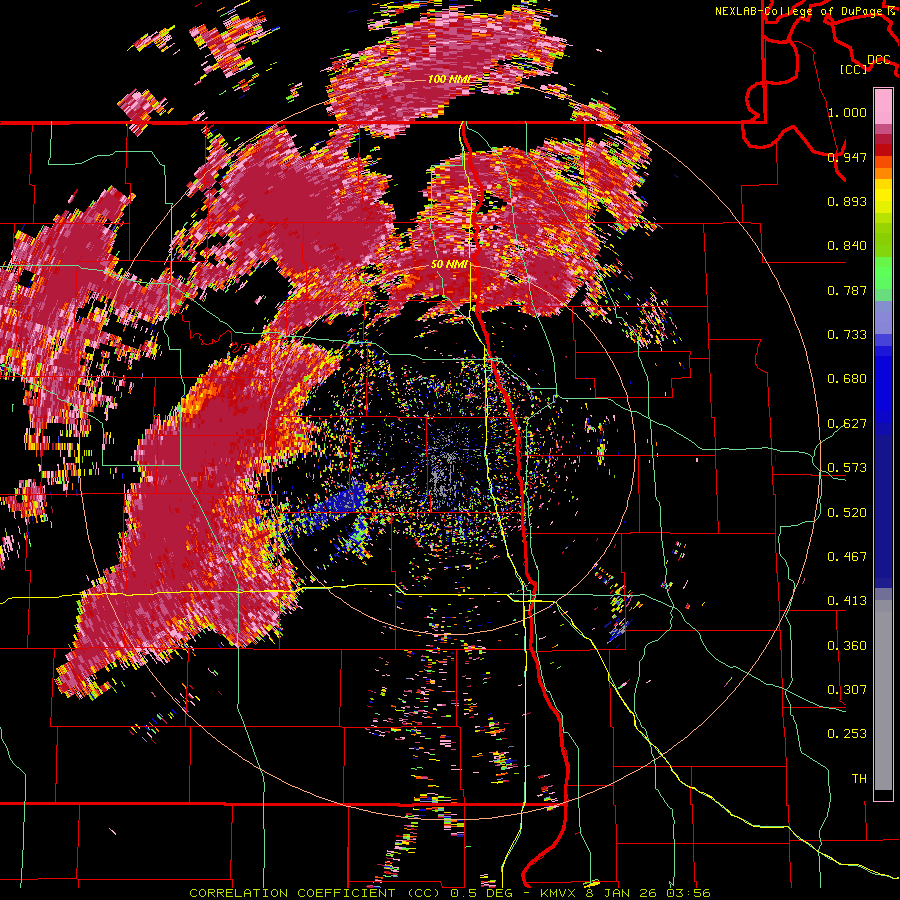Click the blue low-CC patch southwest of radar

click(340, 501)
